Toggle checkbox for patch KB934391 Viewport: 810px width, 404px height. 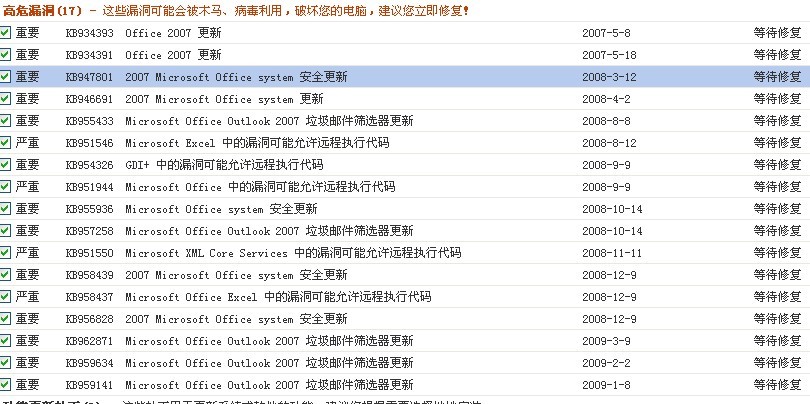[x=5, y=55]
